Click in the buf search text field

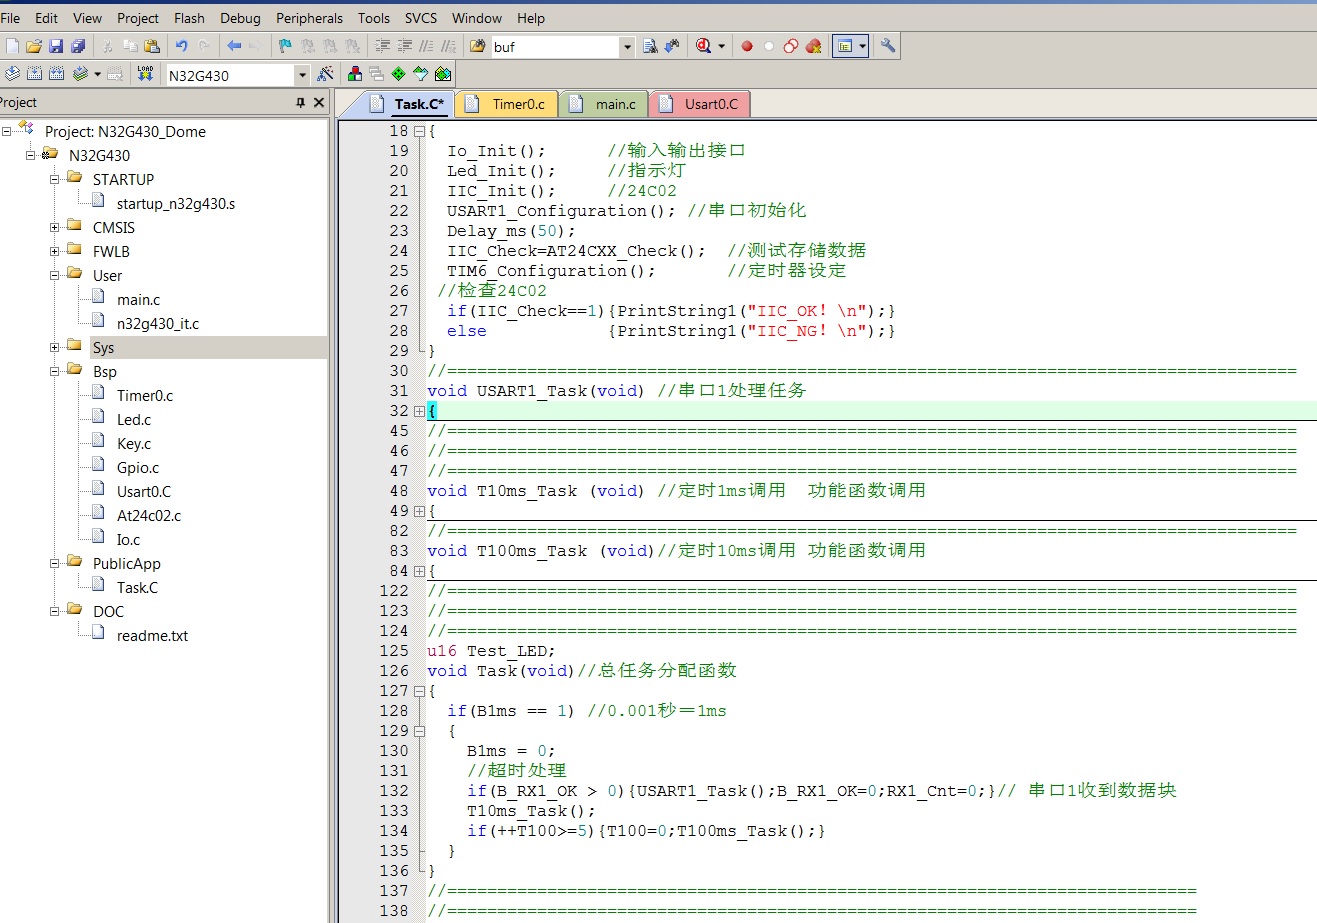[x=555, y=47]
